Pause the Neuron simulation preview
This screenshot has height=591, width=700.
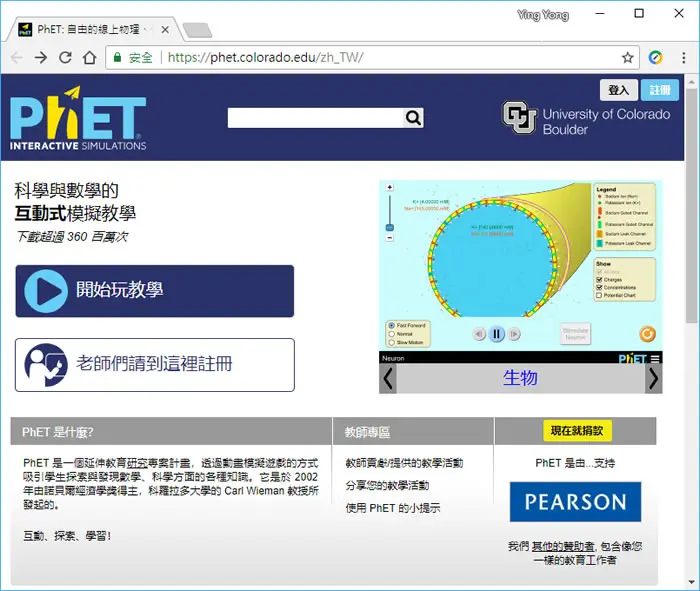point(496,334)
